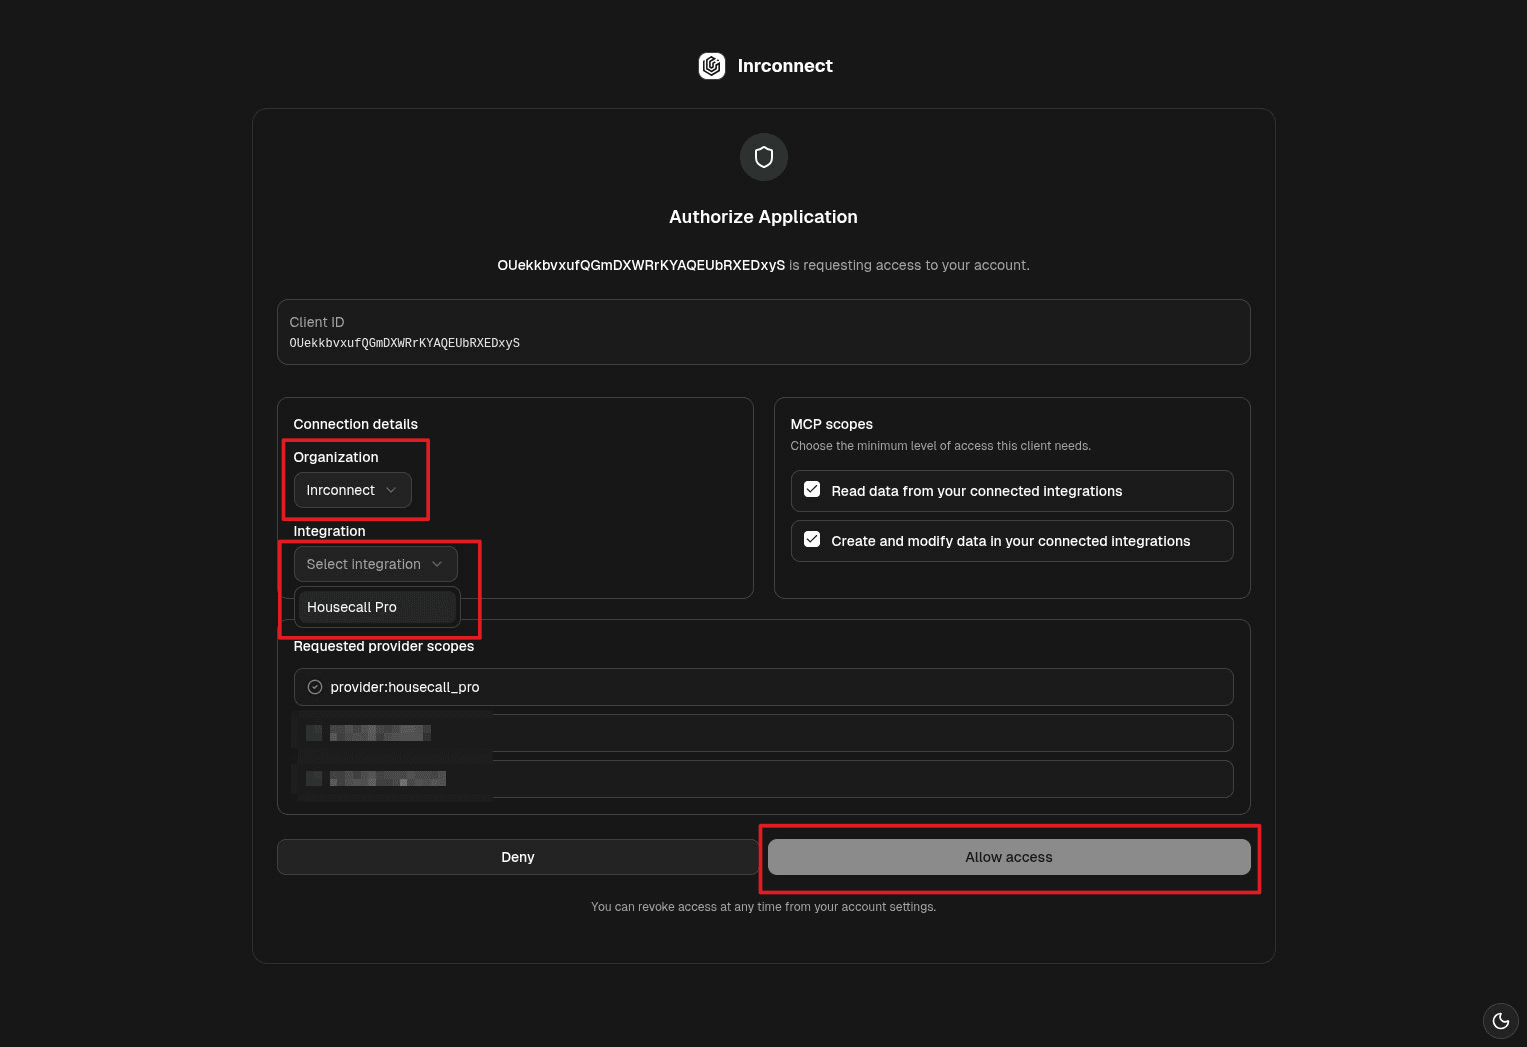Viewport: 1527px width, 1047px height.
Task: Click the chevron icon on the Organization selector
Action: pyautogui.click(x=392, y=490)
